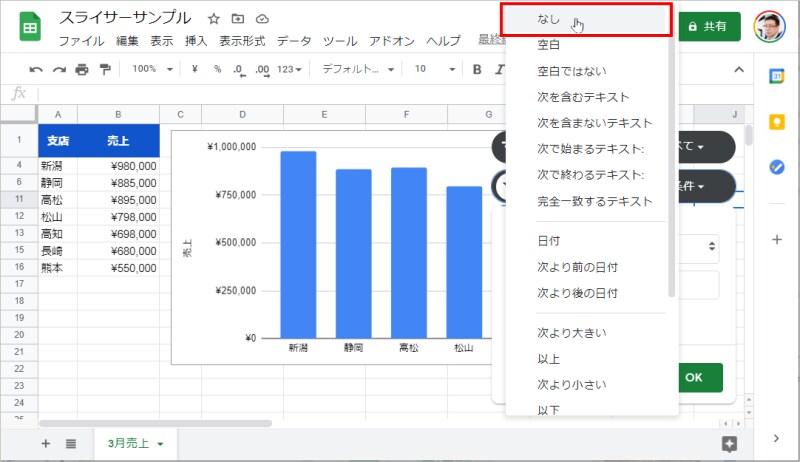The width and height of the screenshot is (800, 462).
Task: Open the データ menu
Action: 294,41
